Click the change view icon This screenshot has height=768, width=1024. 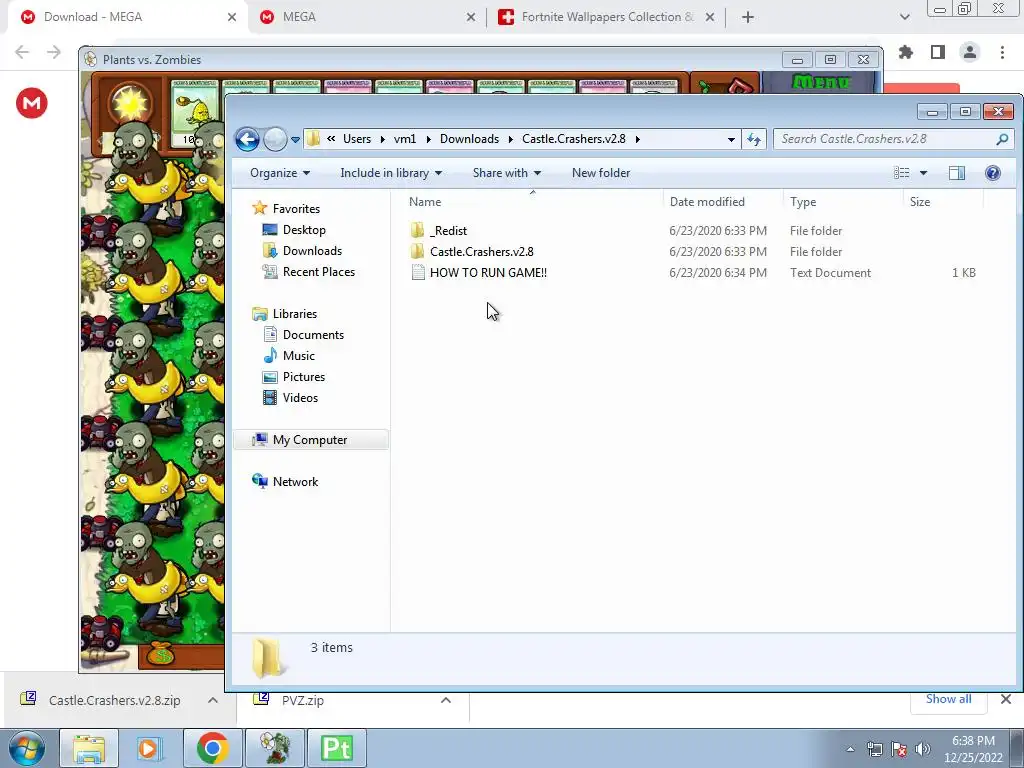(902, 173)
